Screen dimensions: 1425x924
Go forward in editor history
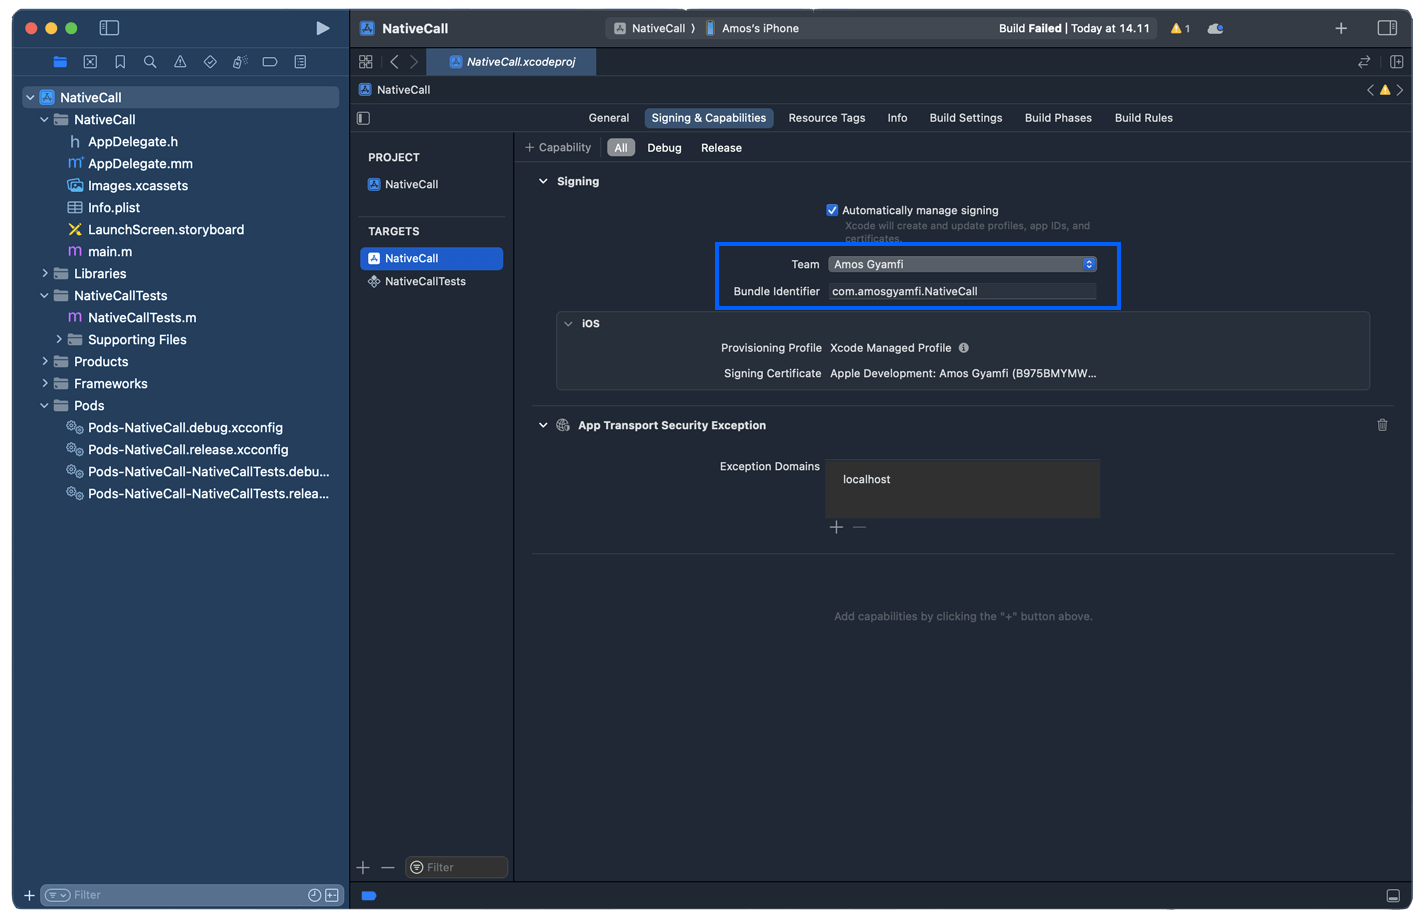414,62
